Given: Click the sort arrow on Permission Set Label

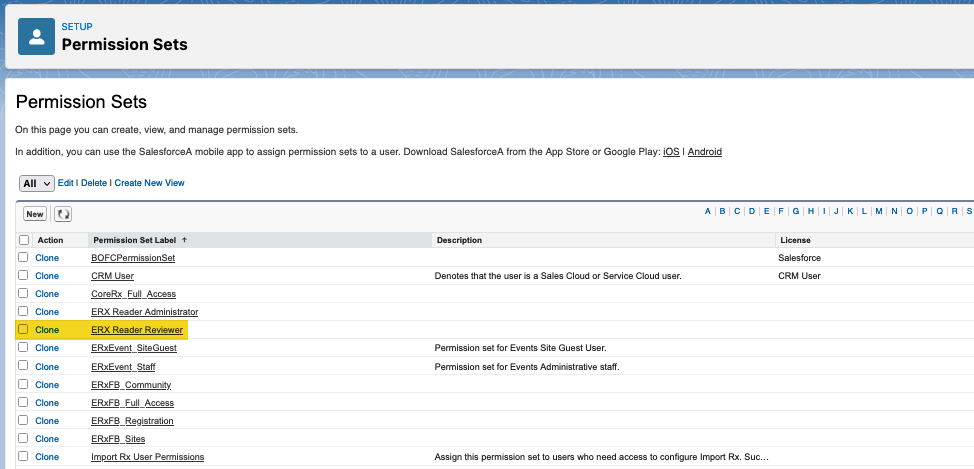Looking at the screenshot, I should pos(184,240).
